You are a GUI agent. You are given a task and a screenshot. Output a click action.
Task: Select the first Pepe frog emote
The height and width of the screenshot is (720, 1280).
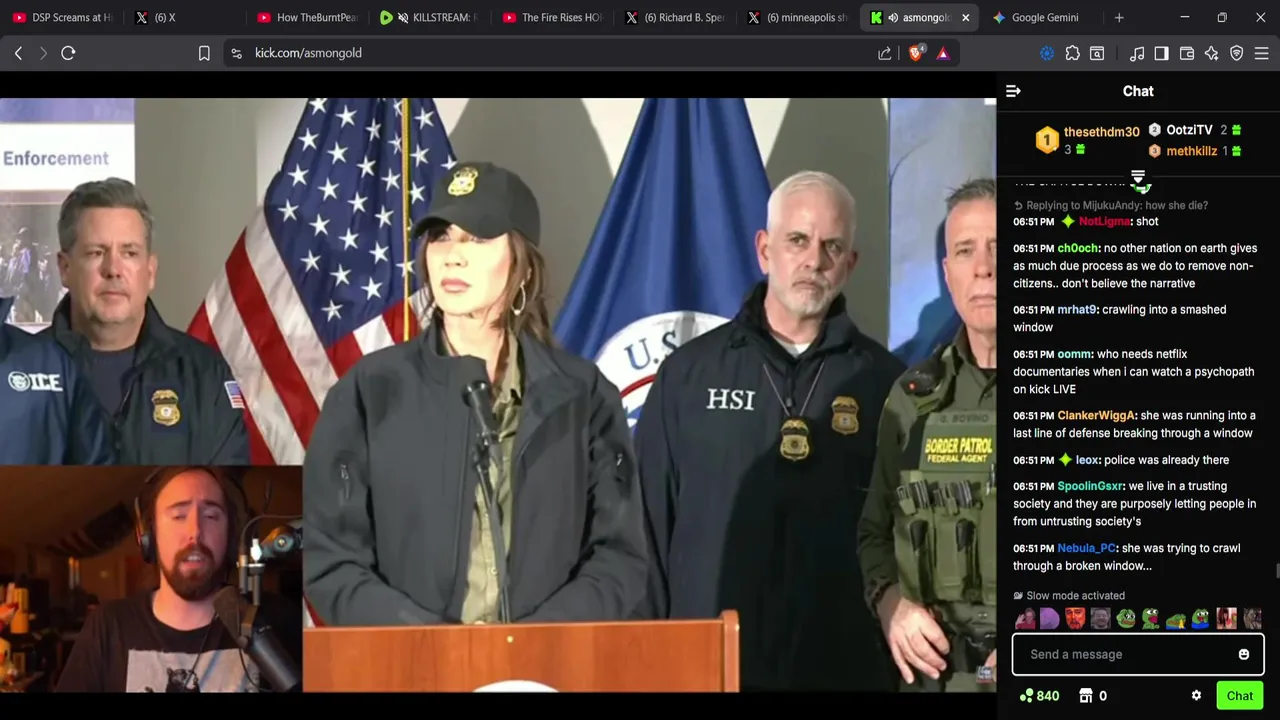[1126, 619]
